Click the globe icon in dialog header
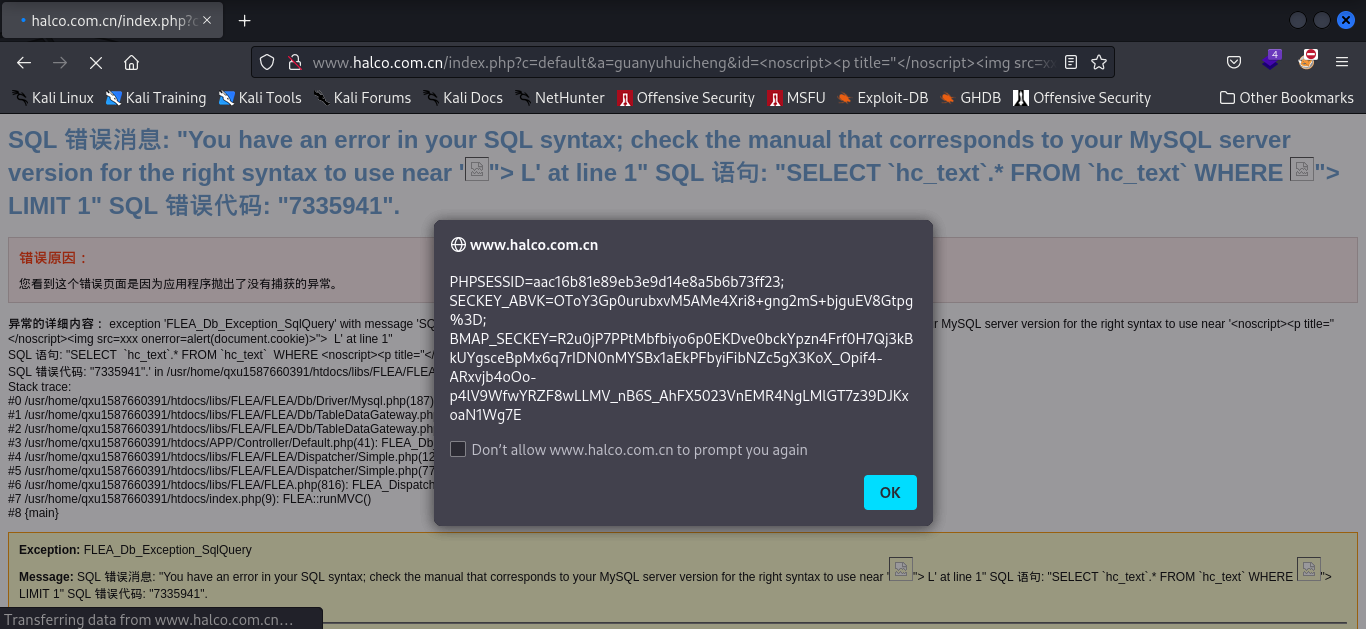Image resolution: width=1366 pixels, height=629 pixels. (x=458, y=245)
